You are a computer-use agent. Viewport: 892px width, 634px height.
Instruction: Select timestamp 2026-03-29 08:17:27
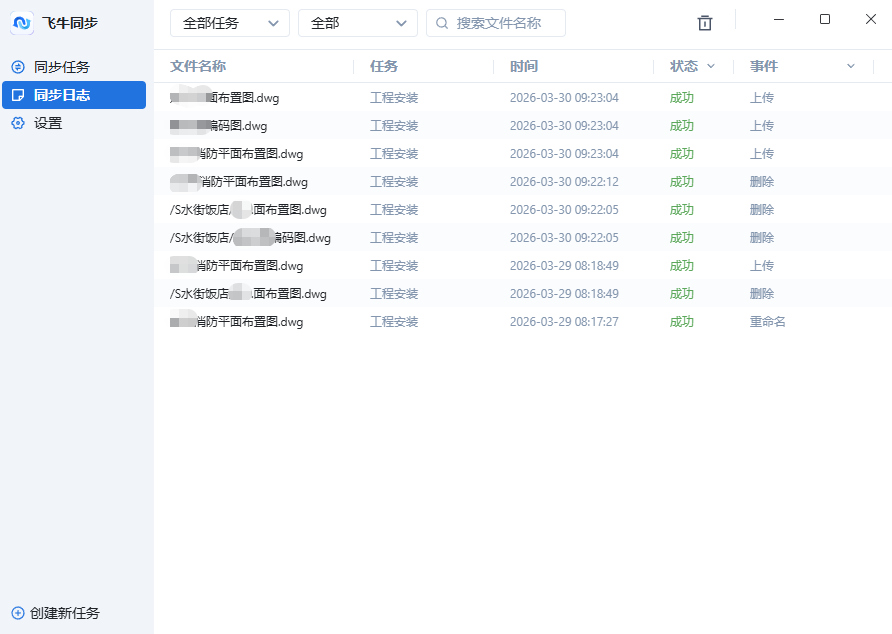tap(564, 322)
